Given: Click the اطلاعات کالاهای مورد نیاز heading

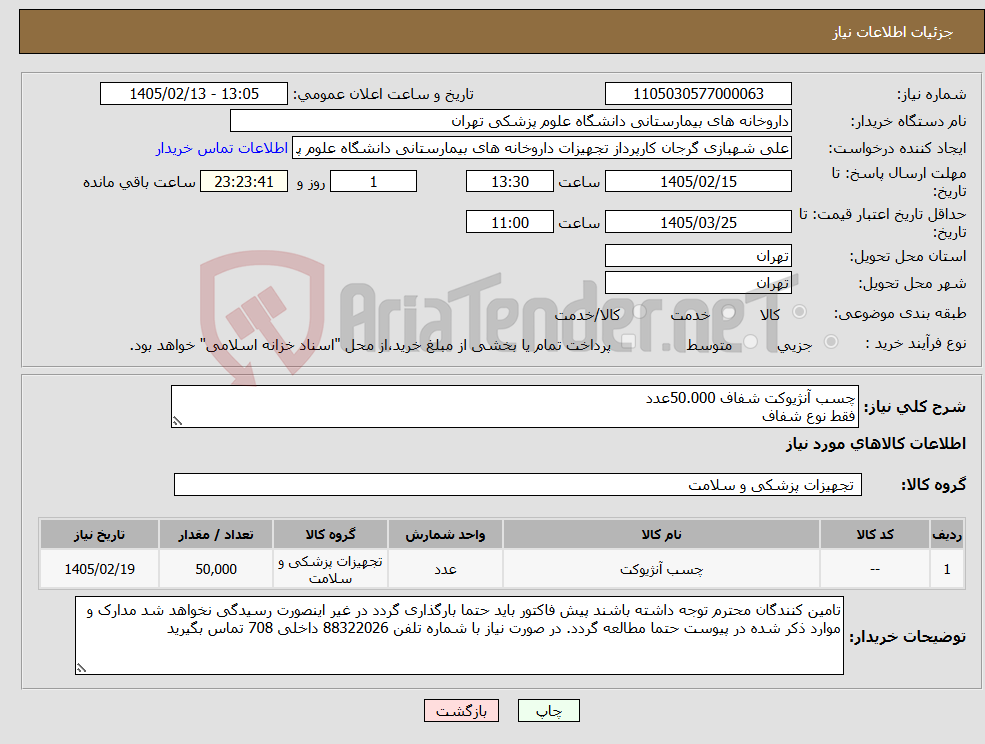Looking at the screenshot, I should point(876,444).
